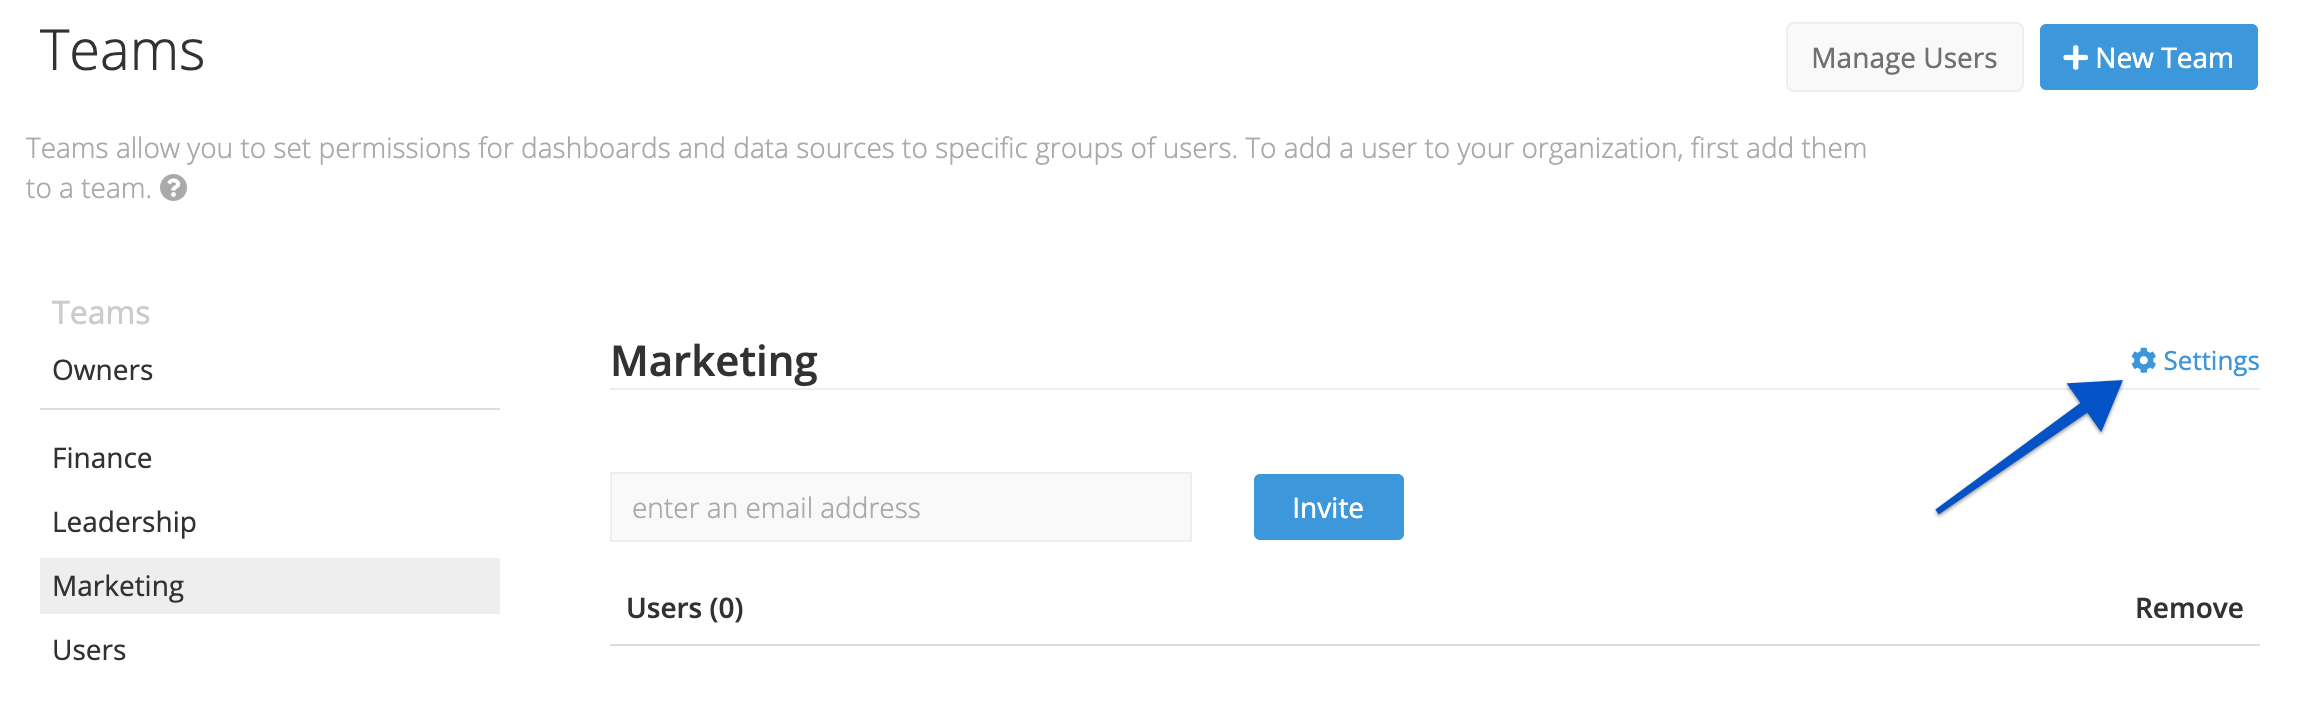This screenshot has width=2300, height=706.
Task: Click the Remove column header
Action: coord(2189,608)
